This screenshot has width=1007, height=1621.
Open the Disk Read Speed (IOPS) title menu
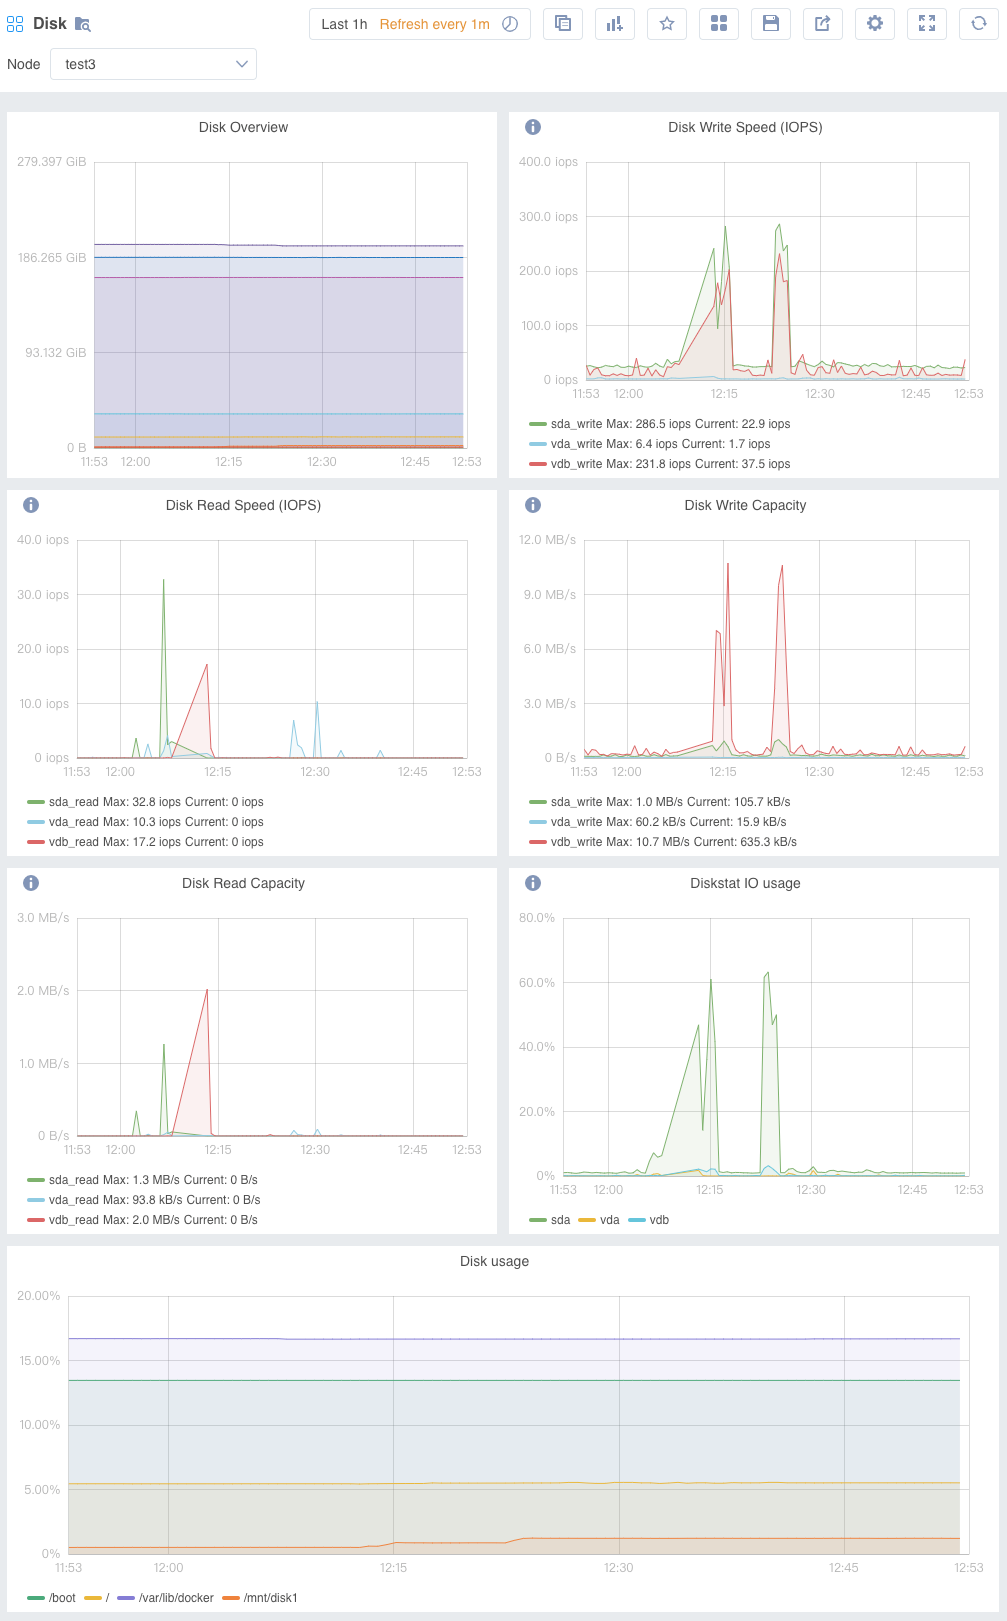click(x=243, y=505)
